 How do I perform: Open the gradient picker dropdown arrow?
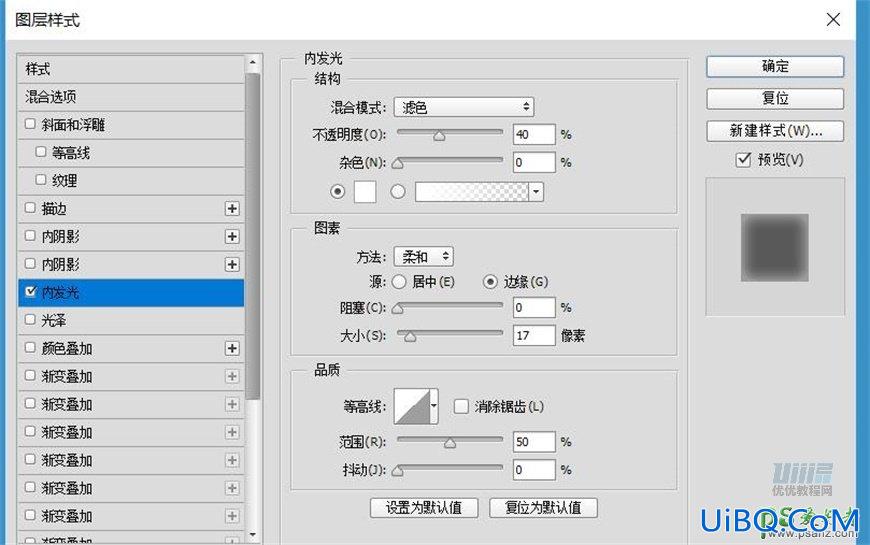click(x=536, y=192)
